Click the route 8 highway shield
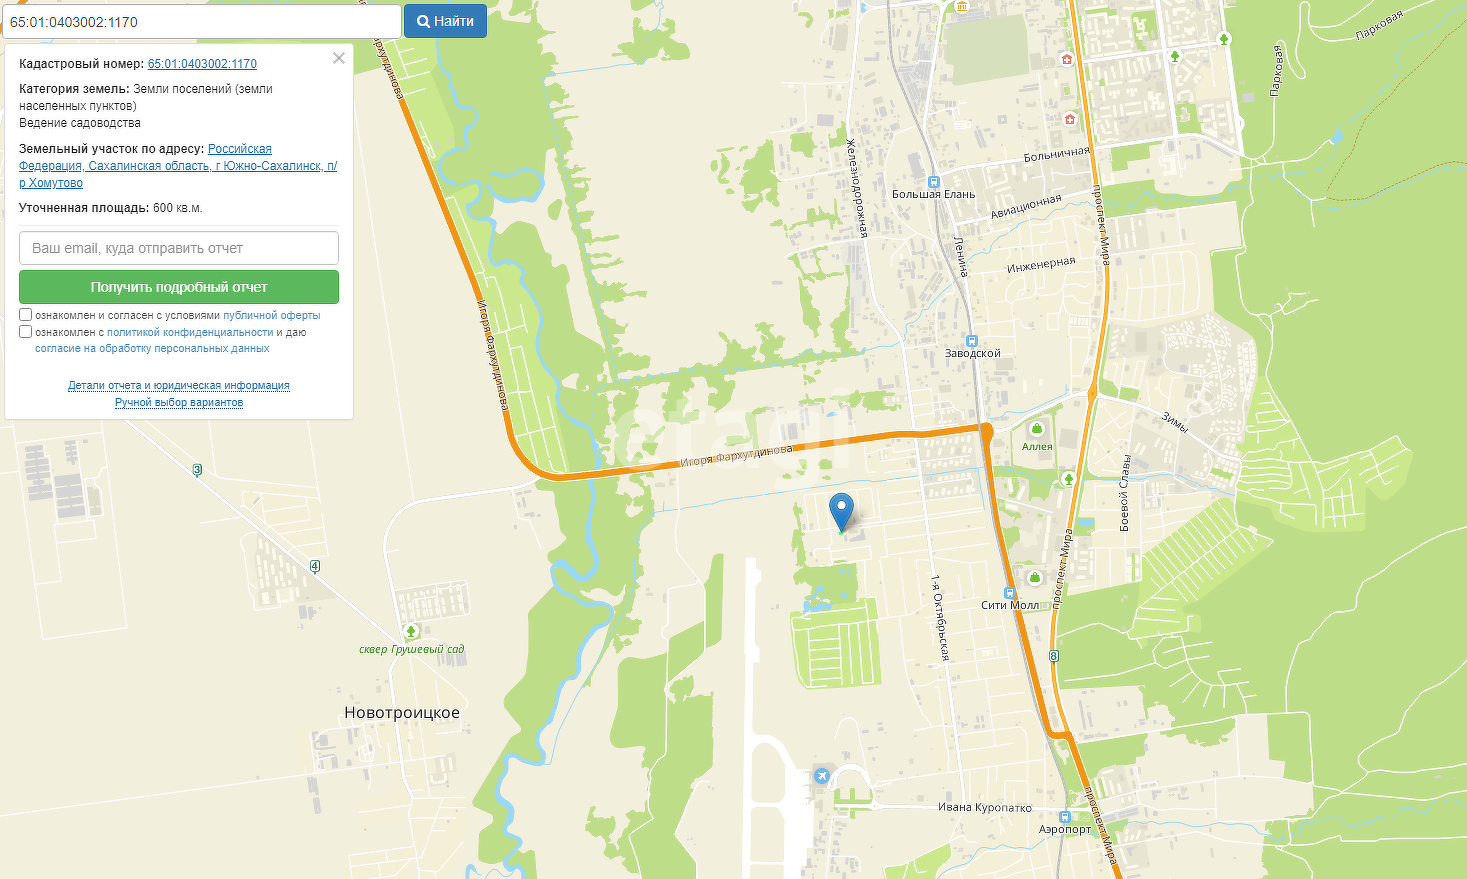This screenshot has width=1467, height=879. [x=1053, y=657]
